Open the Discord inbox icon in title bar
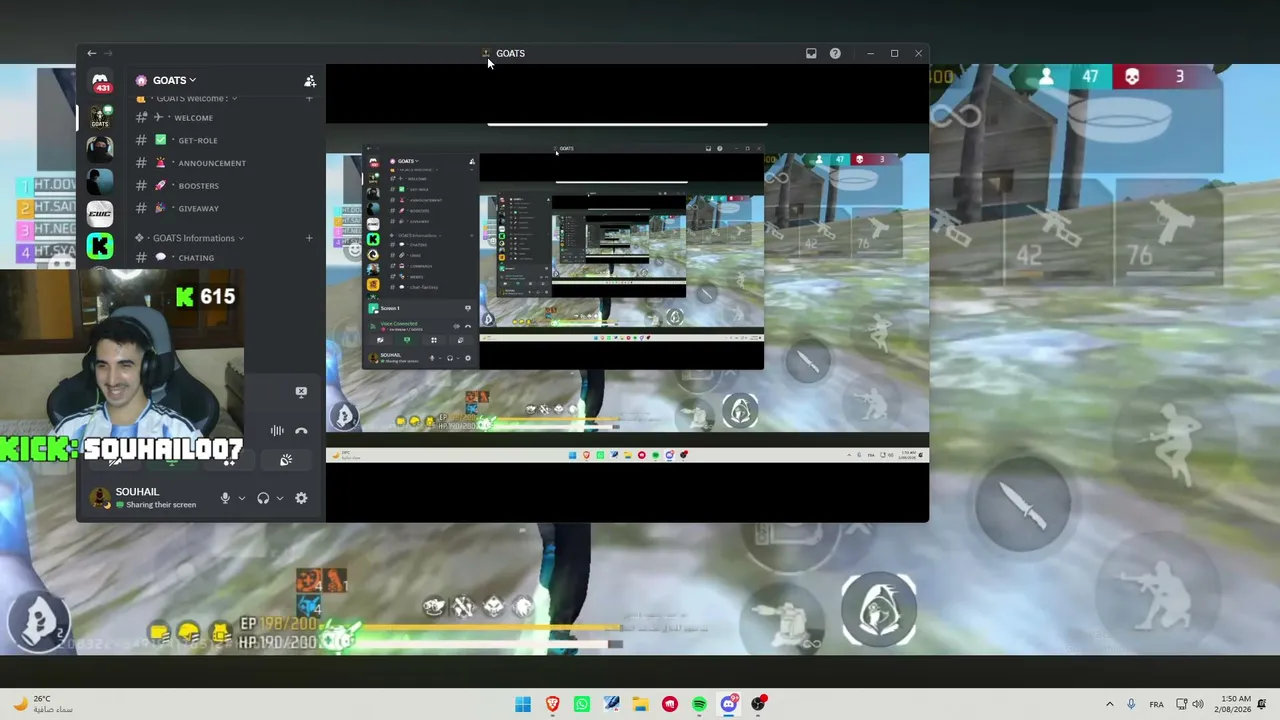This screenshot has height=720, width=1280. coord(811,53)
